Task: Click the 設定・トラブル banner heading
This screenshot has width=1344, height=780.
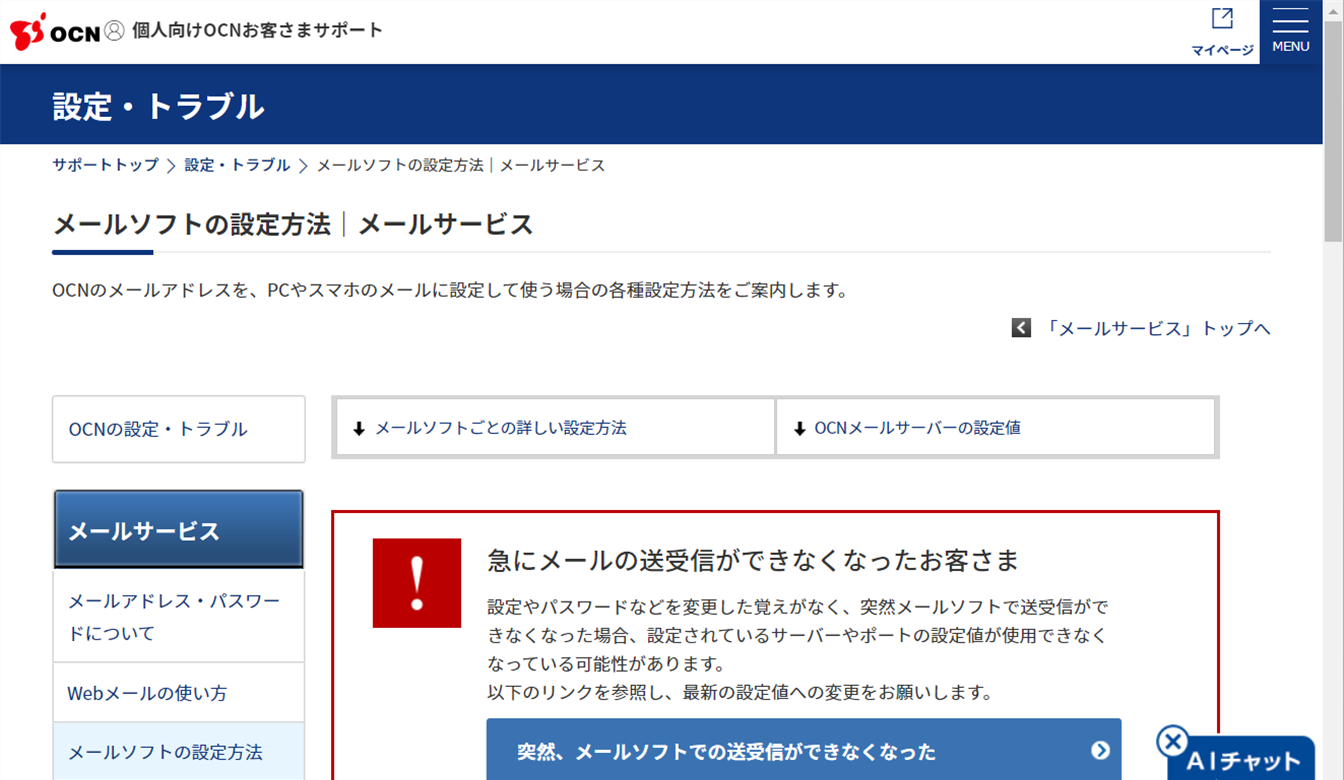Action: pyautogui.click(x=158, y=106)
